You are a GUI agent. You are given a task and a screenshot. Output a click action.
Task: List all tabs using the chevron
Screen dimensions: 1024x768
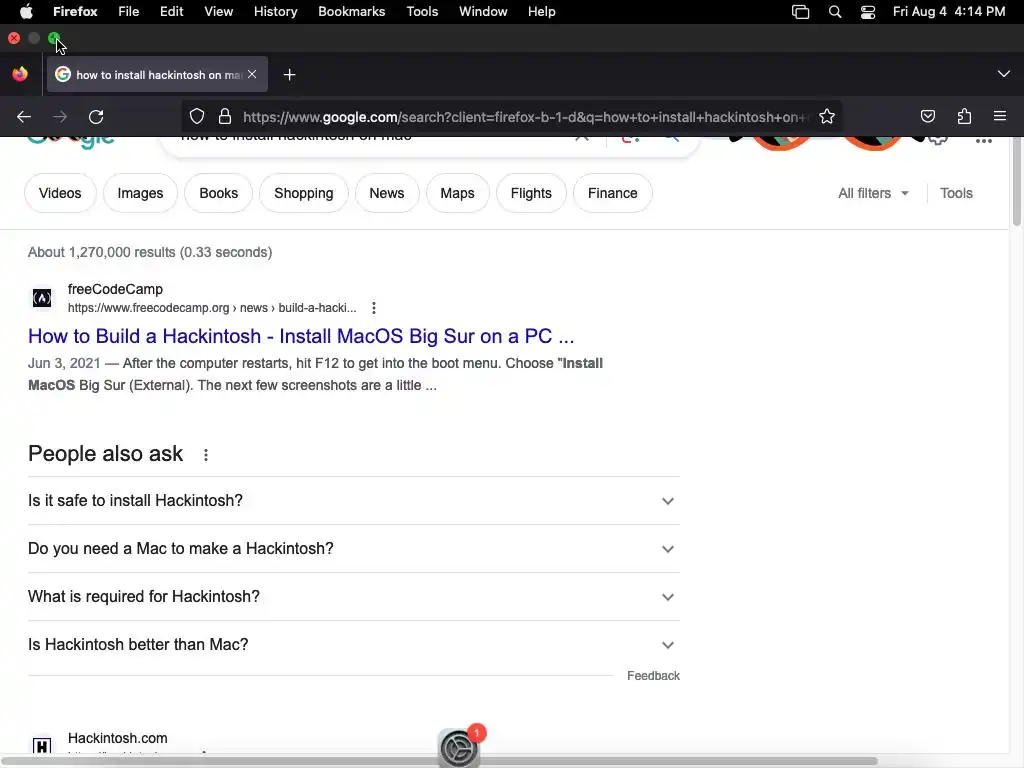(1003, 74)
